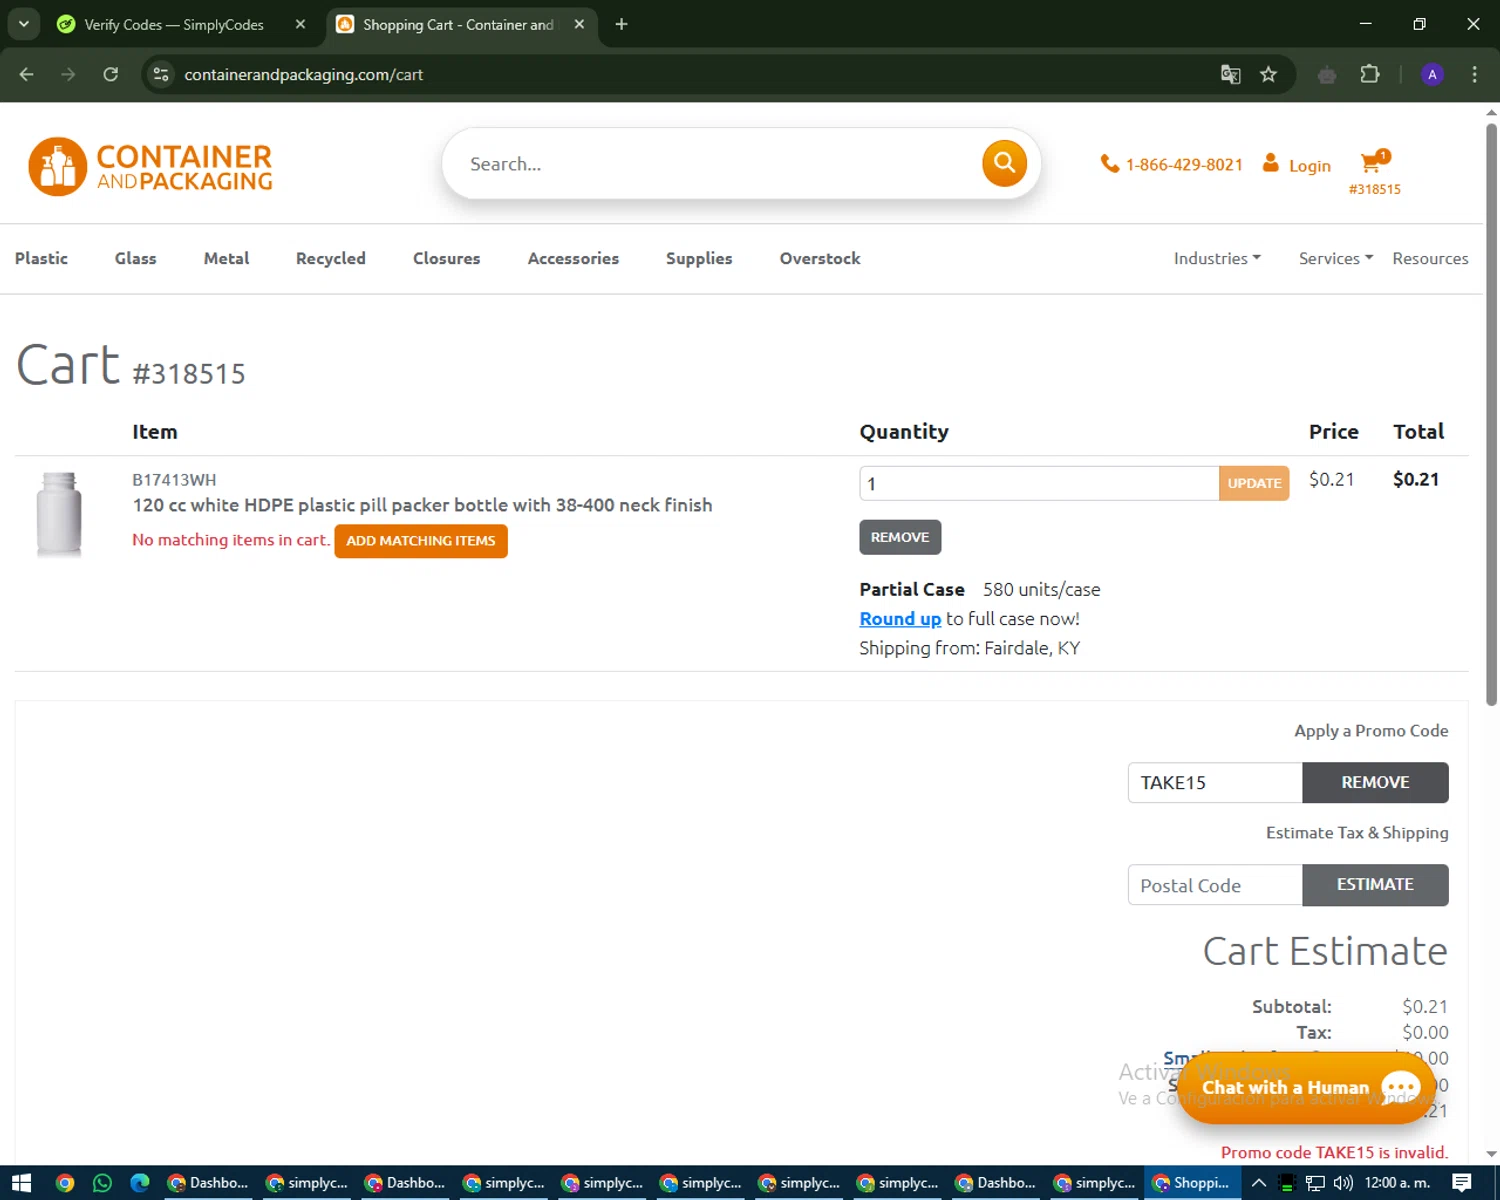
Task: View site information icon in address bar
Action: (x=161, y=74)
